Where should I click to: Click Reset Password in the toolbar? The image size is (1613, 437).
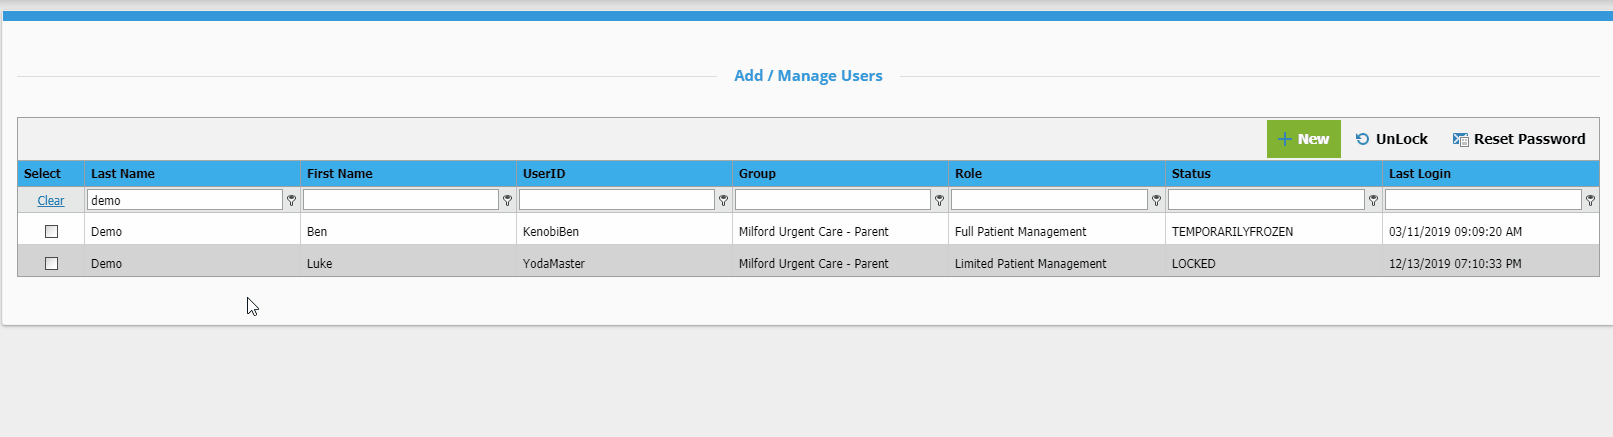[1519, 139]
